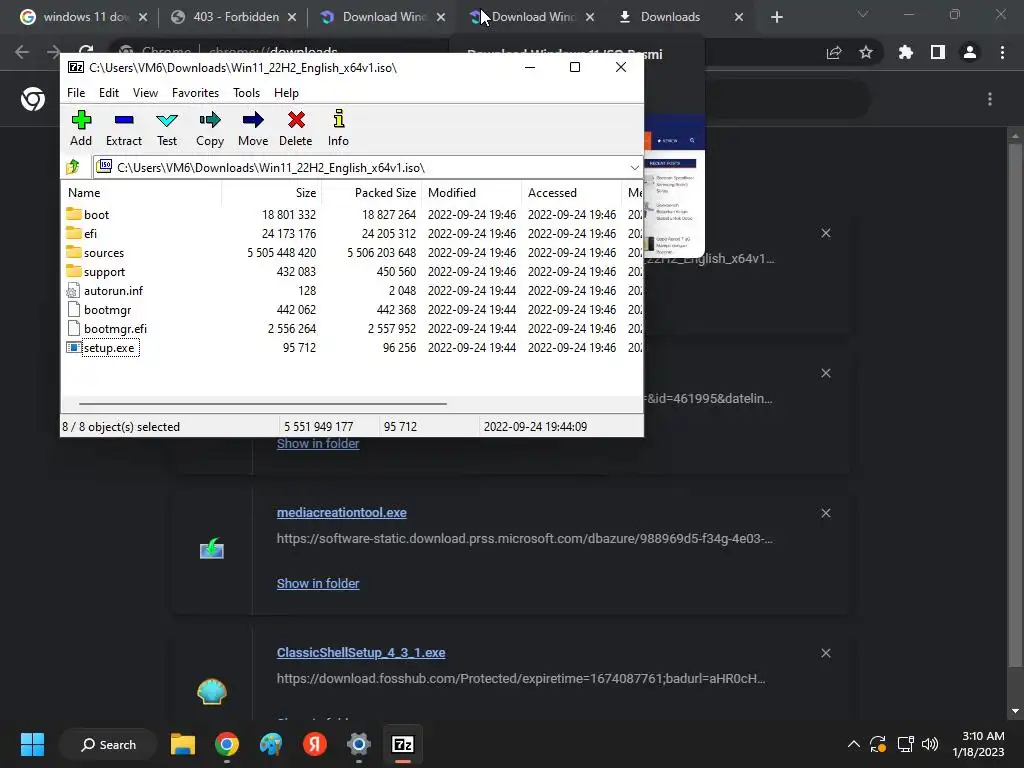Open Google Chrome from the taskbar
The height and width of the screenshot is (768, 1024).
point(227,744)
